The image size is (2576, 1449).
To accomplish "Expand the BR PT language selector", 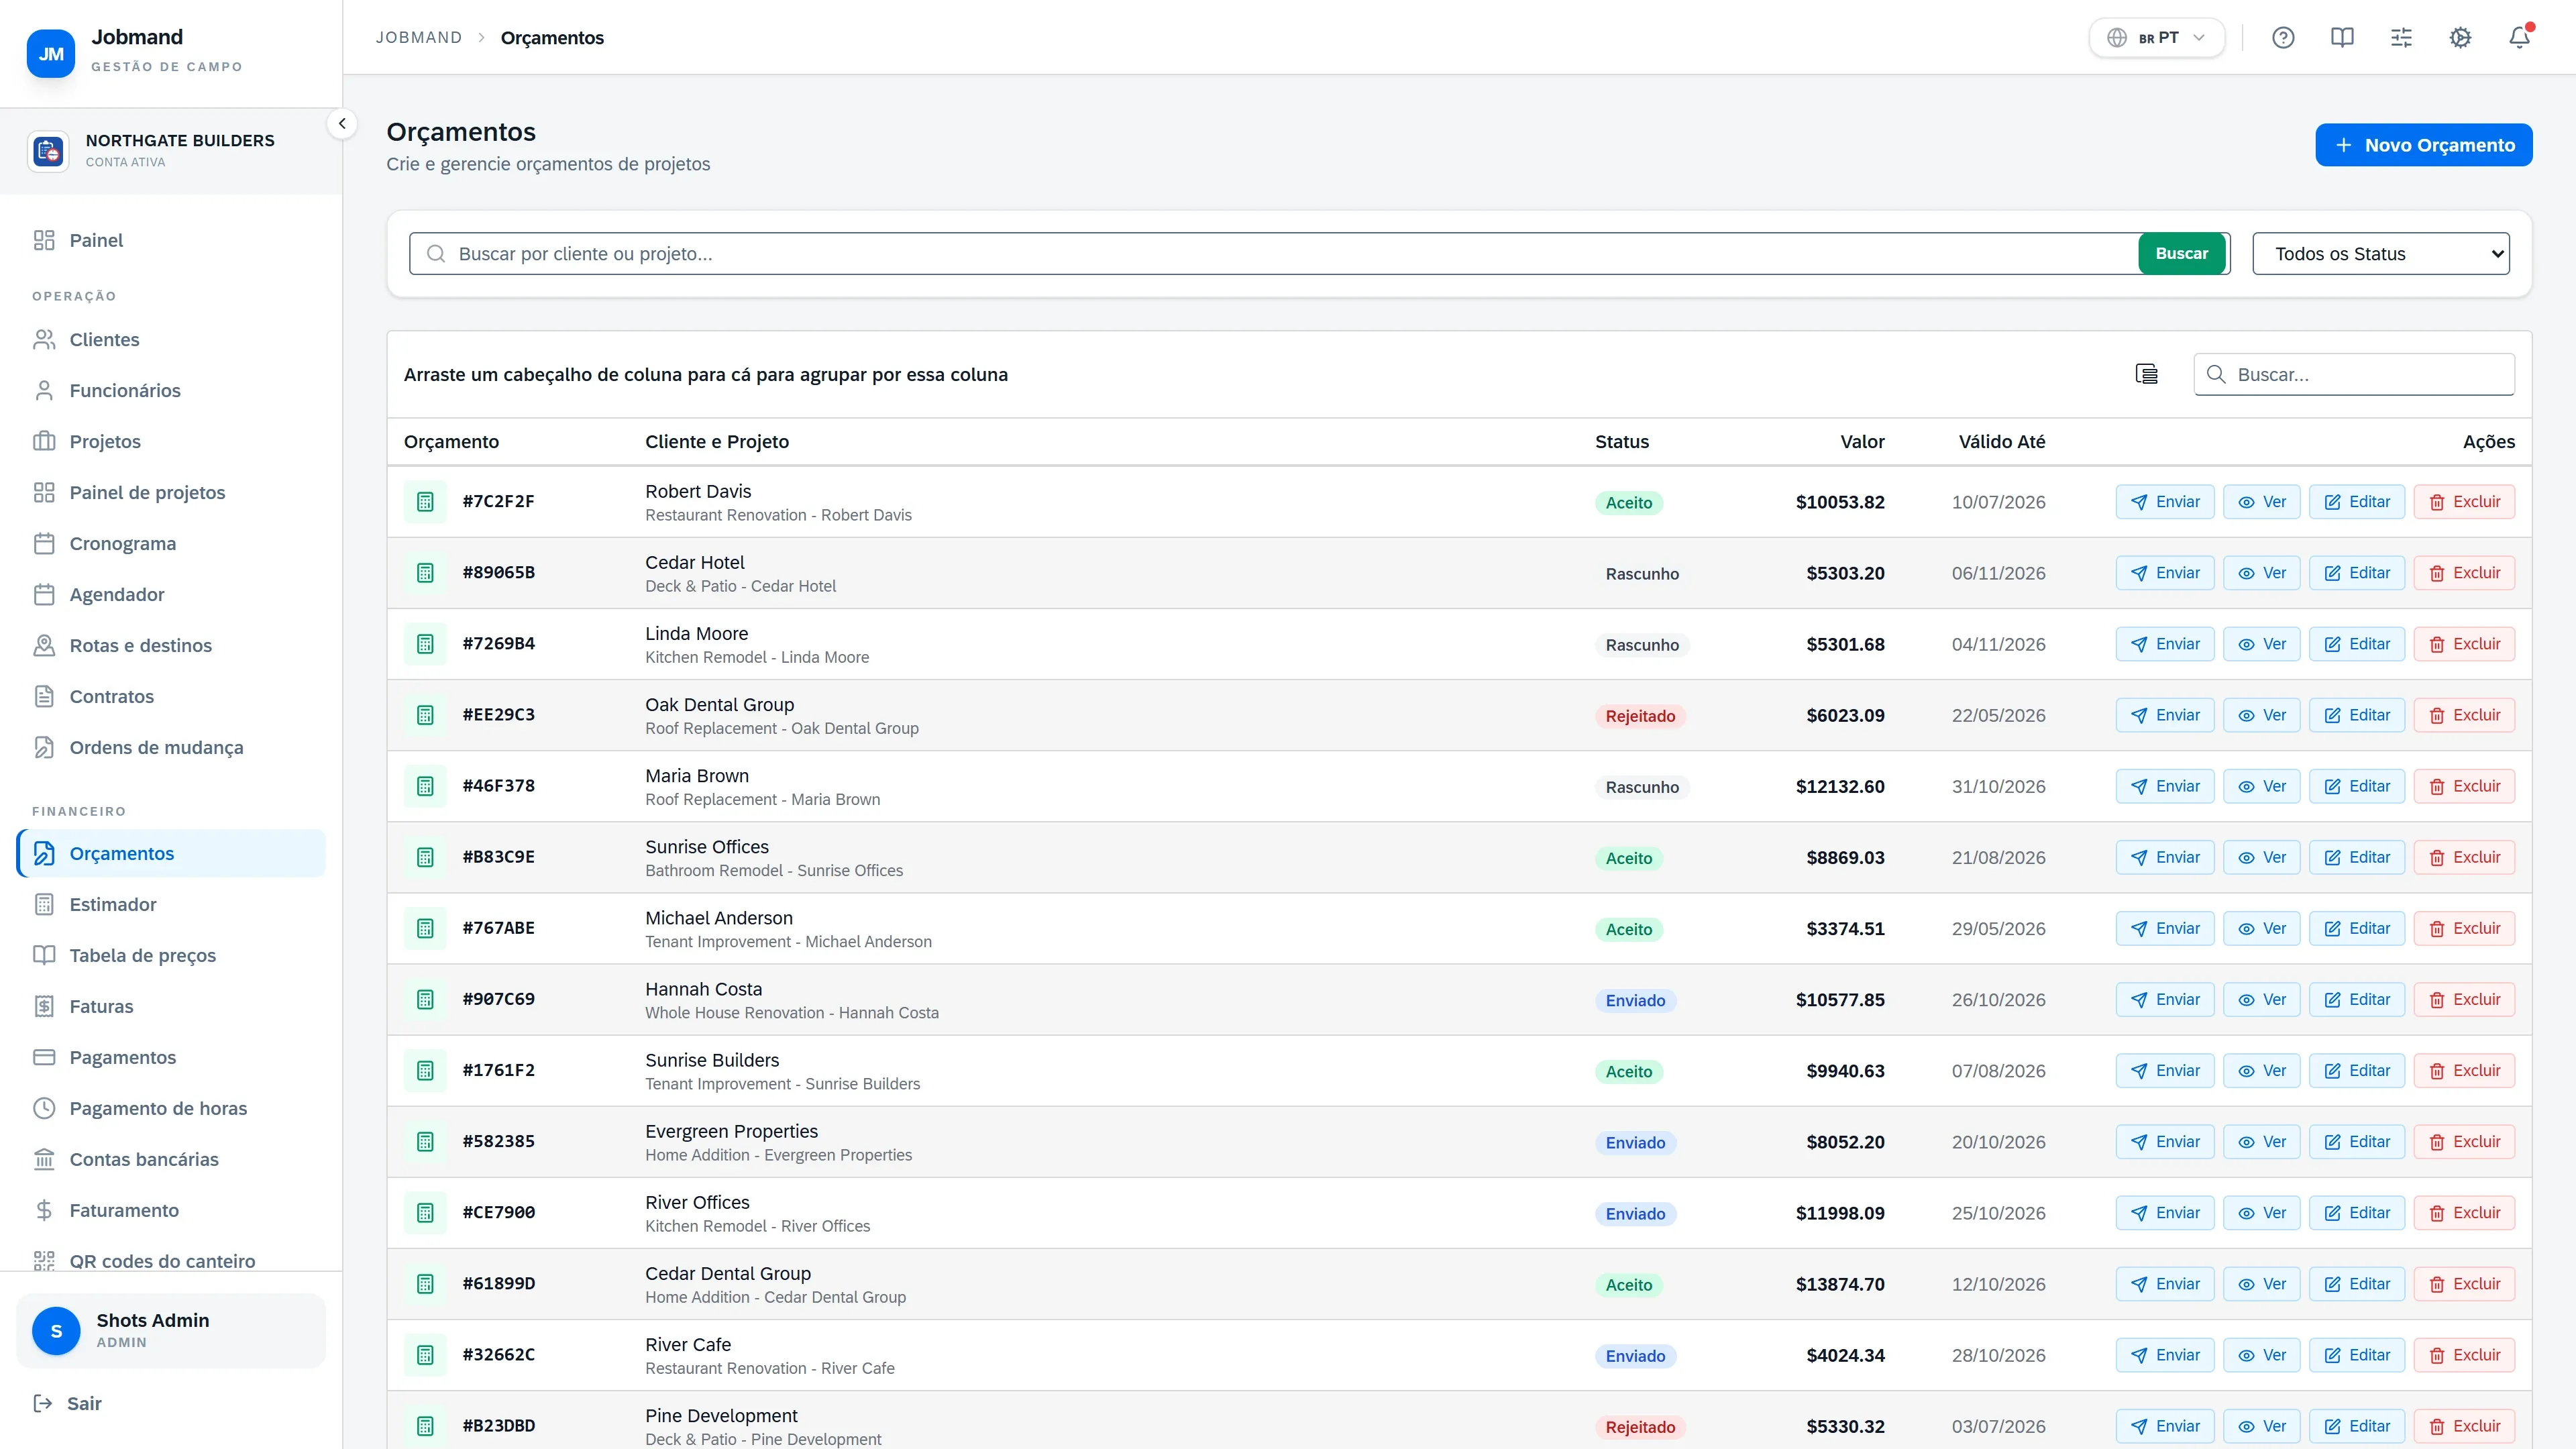I will click(2157, 38).
